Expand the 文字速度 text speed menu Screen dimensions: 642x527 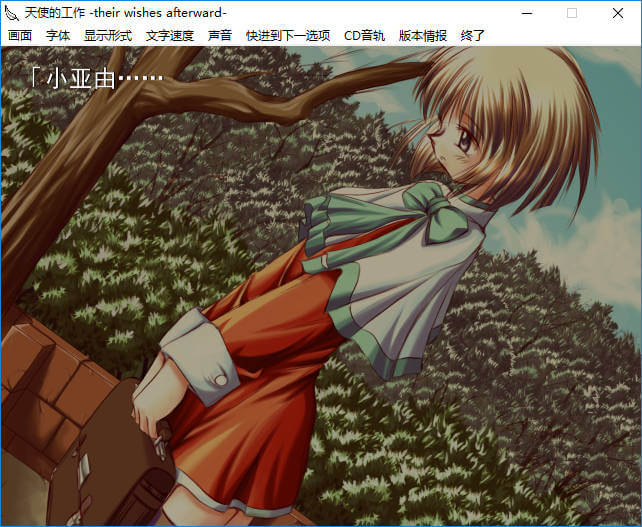[x=169, y=35]
